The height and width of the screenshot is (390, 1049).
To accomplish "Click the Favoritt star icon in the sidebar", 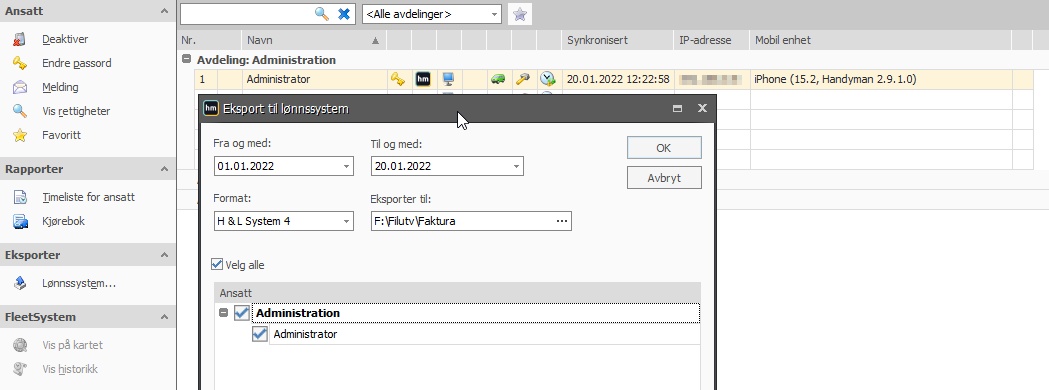I will pyautogui.click(x=20, y=135).
